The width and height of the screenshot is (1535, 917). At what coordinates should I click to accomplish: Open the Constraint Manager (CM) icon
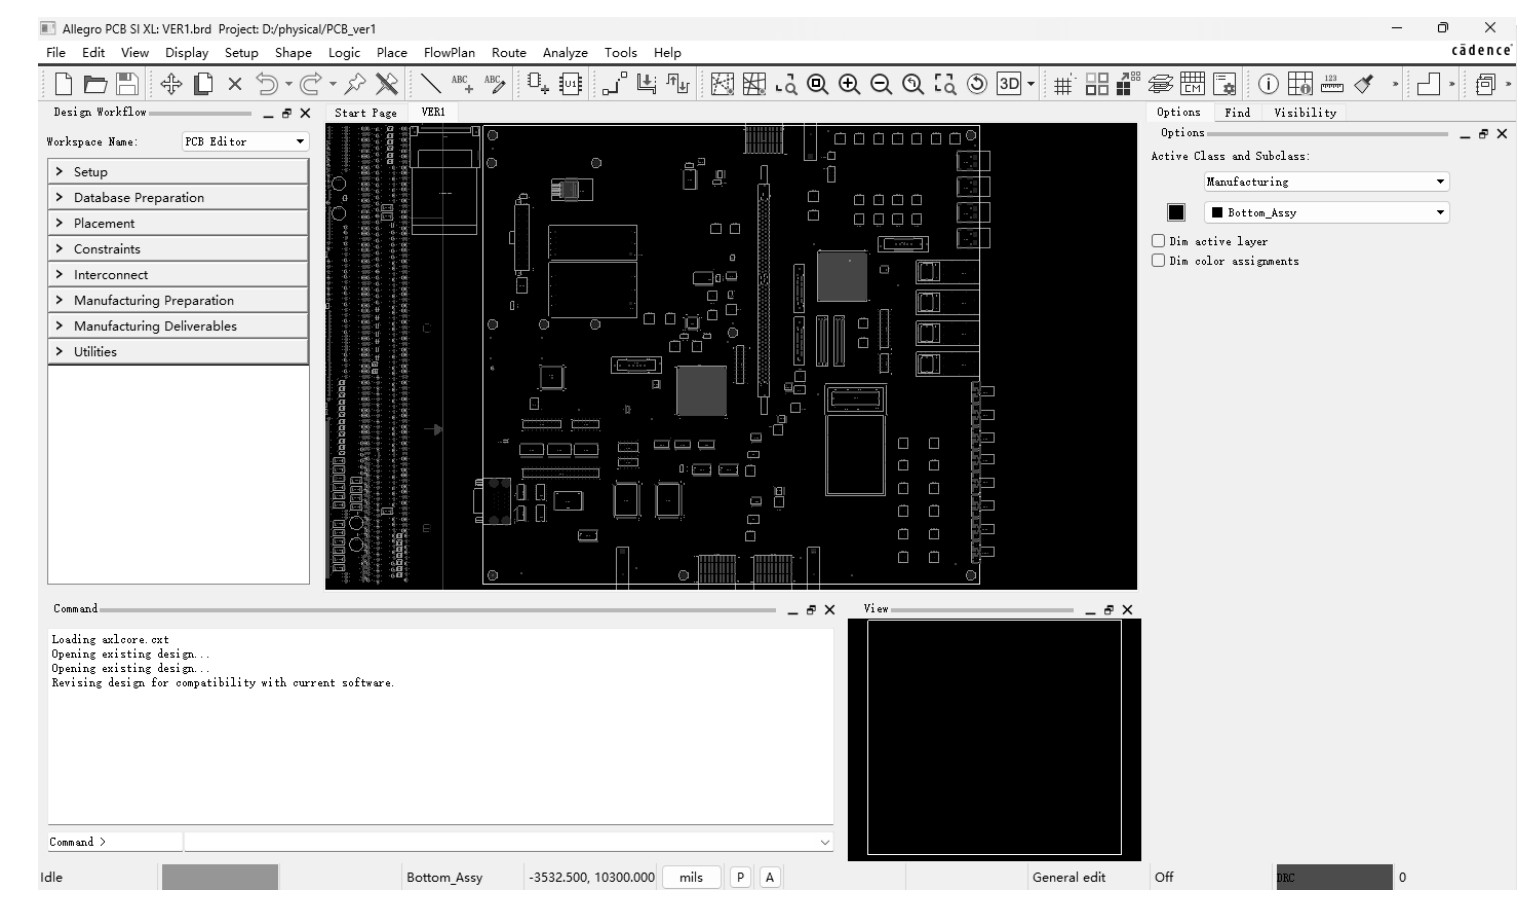(1192, 85)
